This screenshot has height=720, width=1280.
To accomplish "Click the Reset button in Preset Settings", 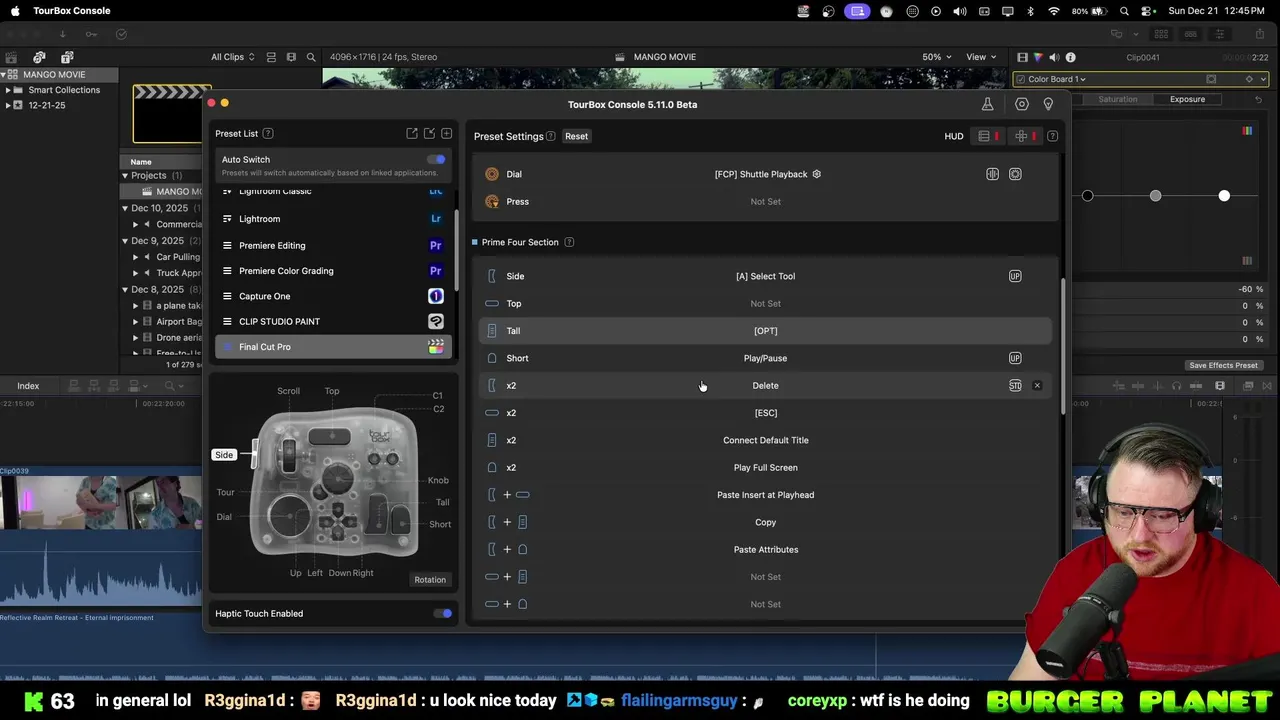I will (576, 136).
